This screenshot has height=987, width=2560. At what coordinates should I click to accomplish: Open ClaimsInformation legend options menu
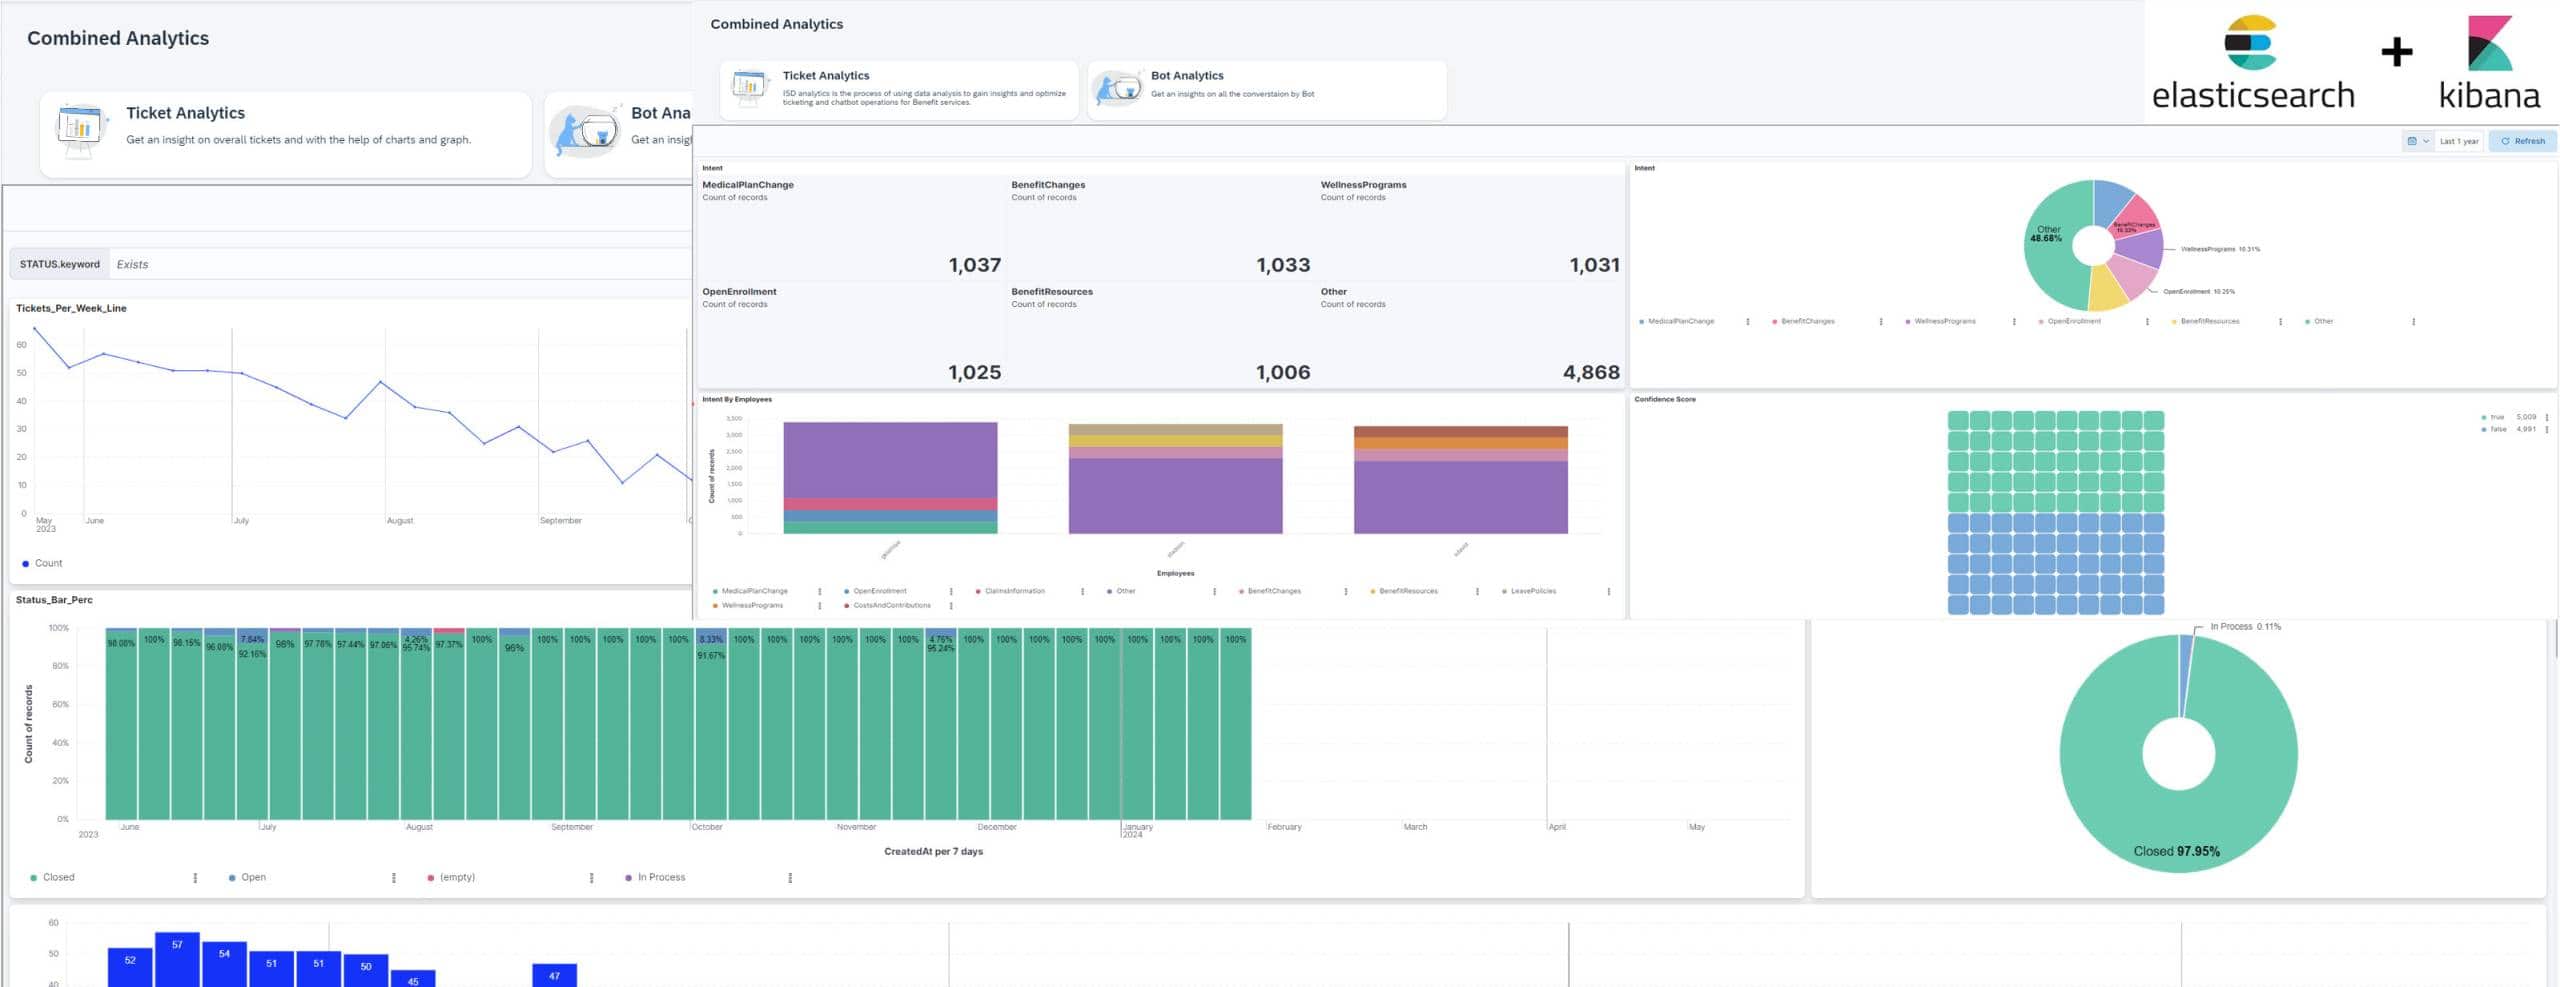[x=1082, y=592]
